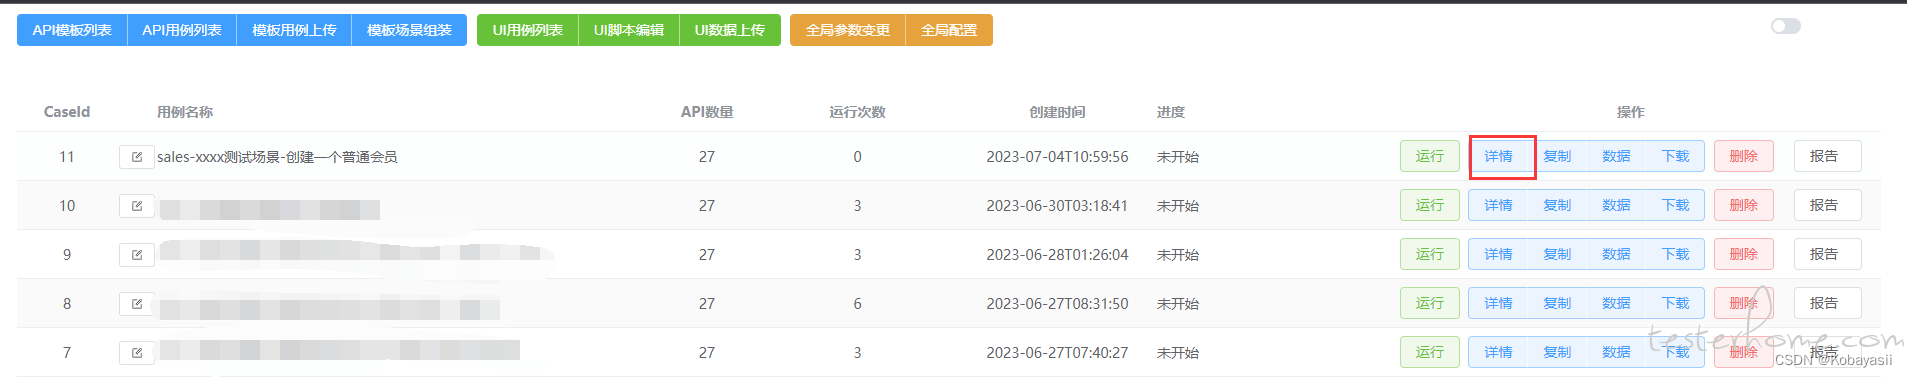The height and width of the screenshot is (377, 1907).
Task: Open UI数据上传 tab
Action: click(x=730, y=30)
